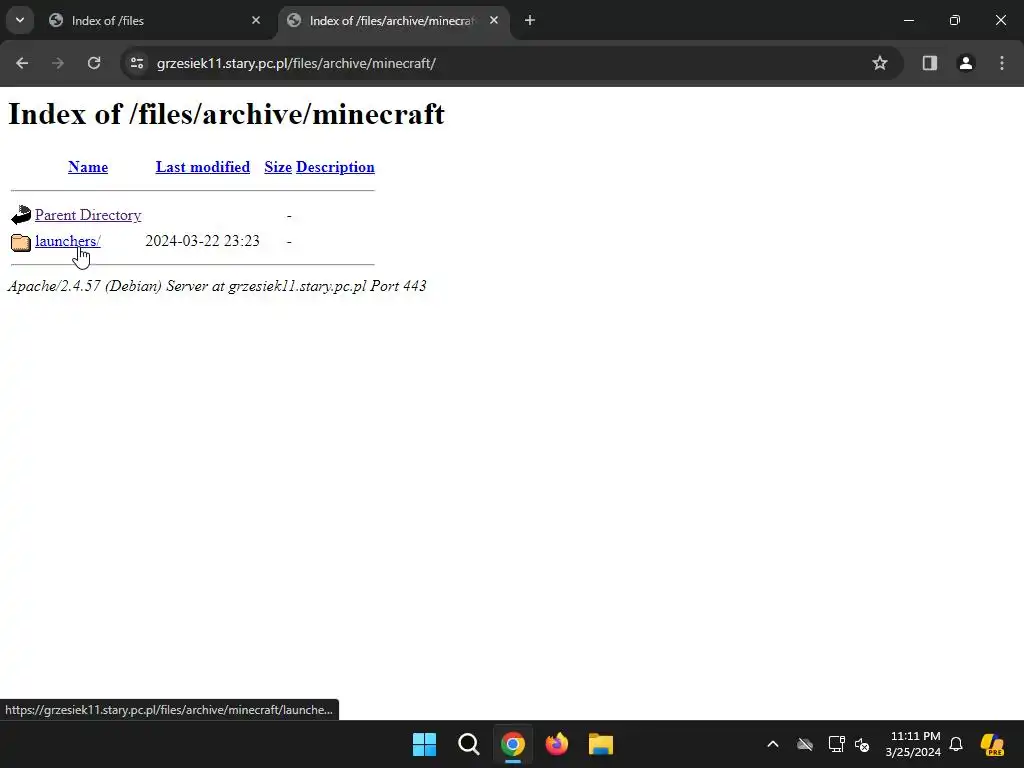Viewport: 1024px width, 768px height.
Task: Close the 'Index of /files' tab
Action: (x=256, y=20)
